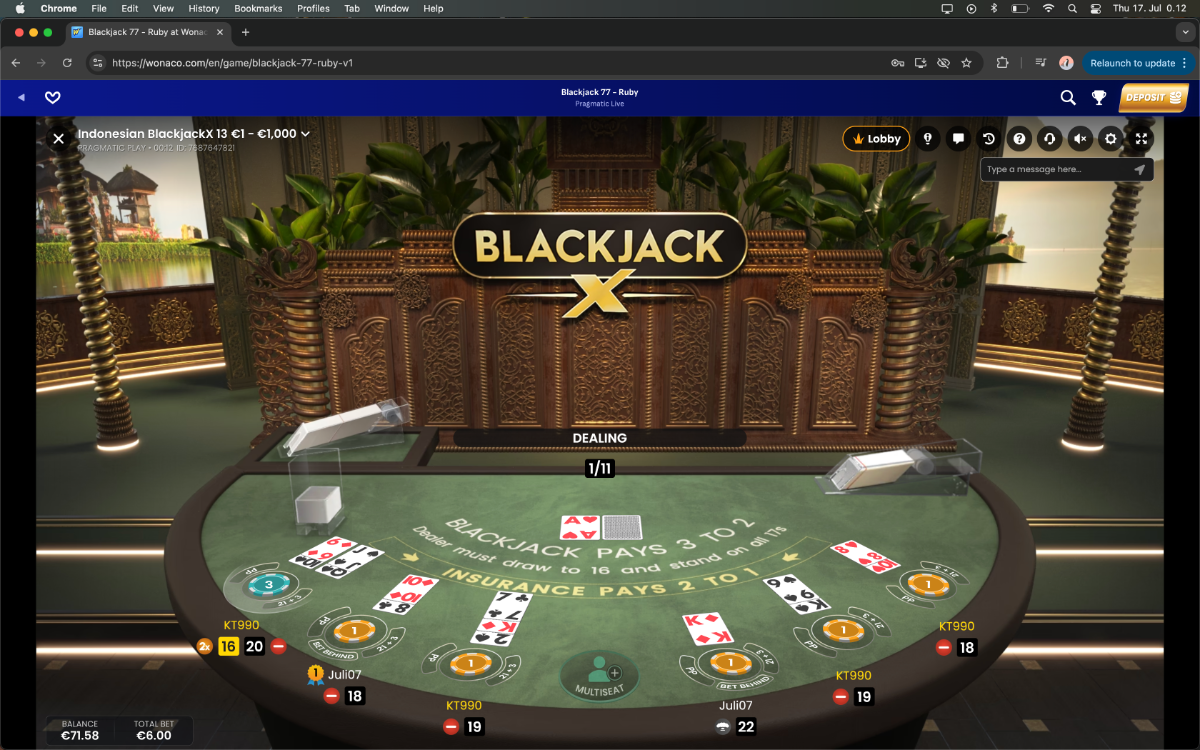
Task: Collapse the site sidebar arrow
Action: 21,97
